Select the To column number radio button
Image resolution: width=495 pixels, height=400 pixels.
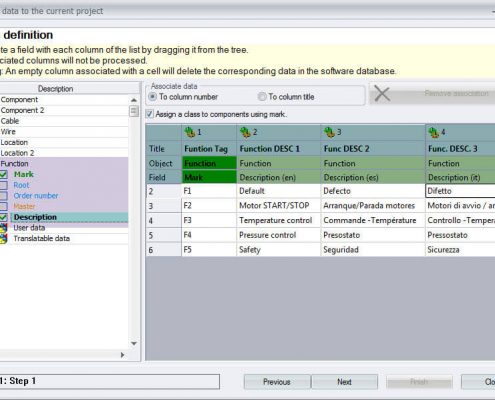[152, 97]
